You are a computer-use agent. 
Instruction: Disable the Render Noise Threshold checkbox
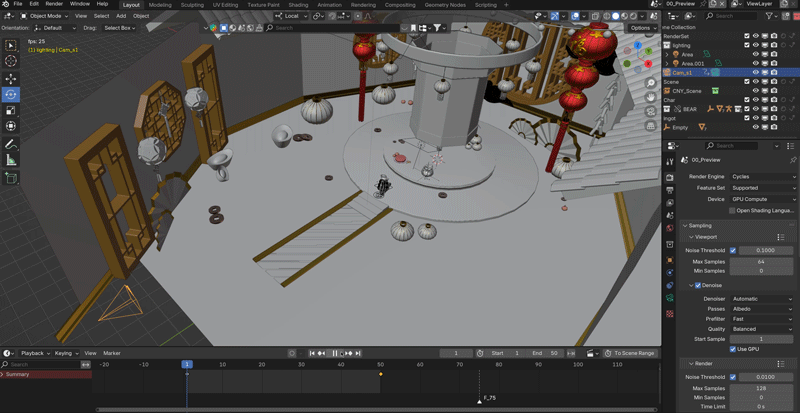(x=733, y=377)
